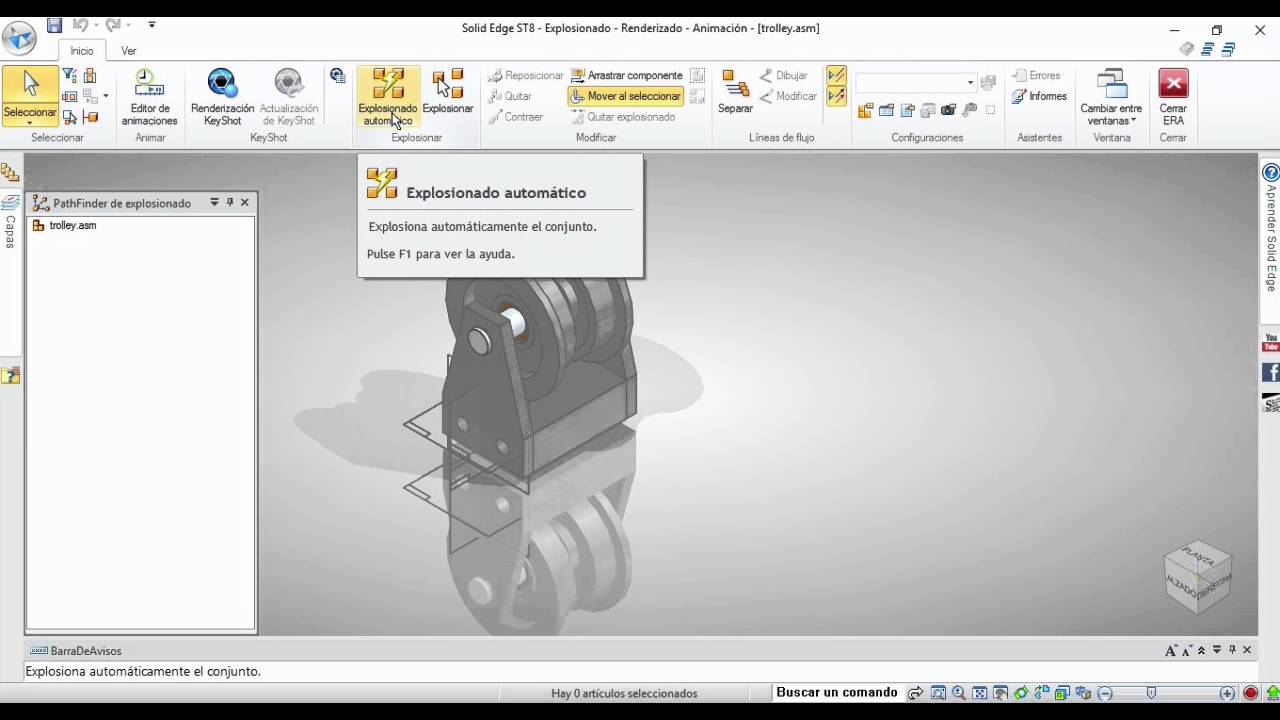Click the red record button
This screenshot has height=720, width=1280.
pos(1250,693)
